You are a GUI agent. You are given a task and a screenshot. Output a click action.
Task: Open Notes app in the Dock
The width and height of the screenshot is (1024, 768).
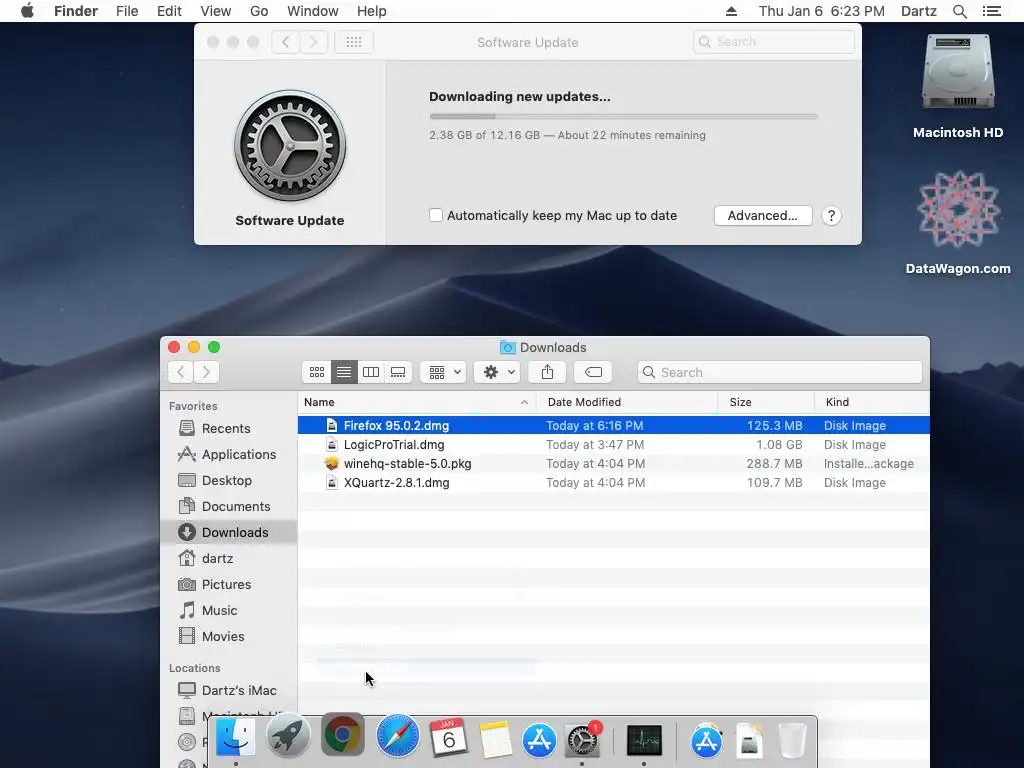click(x=495, y=740)
